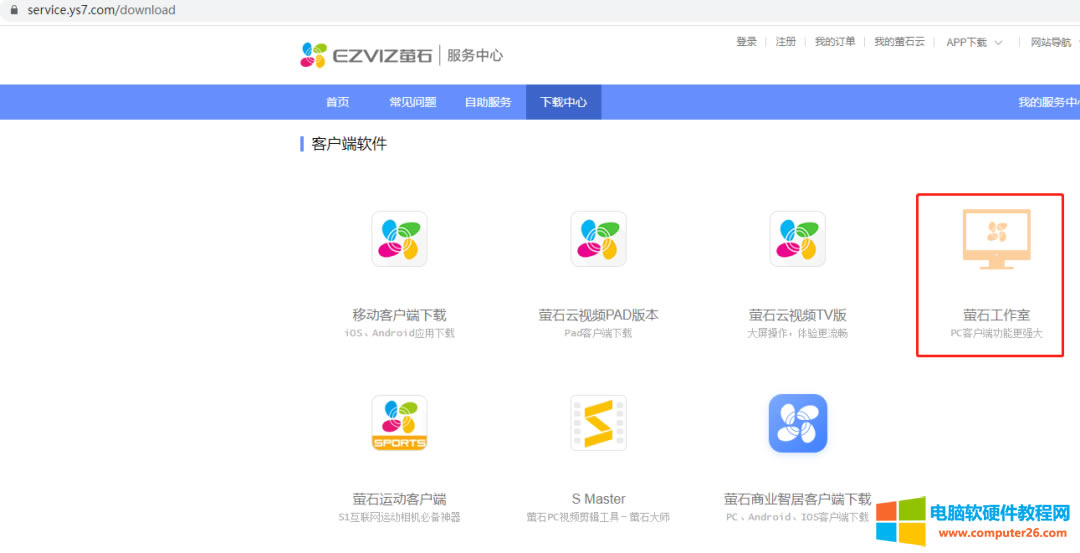Image resolution: width=1080 pixels, height=553 pixels.
Task: Open the blue 萤石商业智居 app icon
Action: pyautogui.click(x=798, y=423)
